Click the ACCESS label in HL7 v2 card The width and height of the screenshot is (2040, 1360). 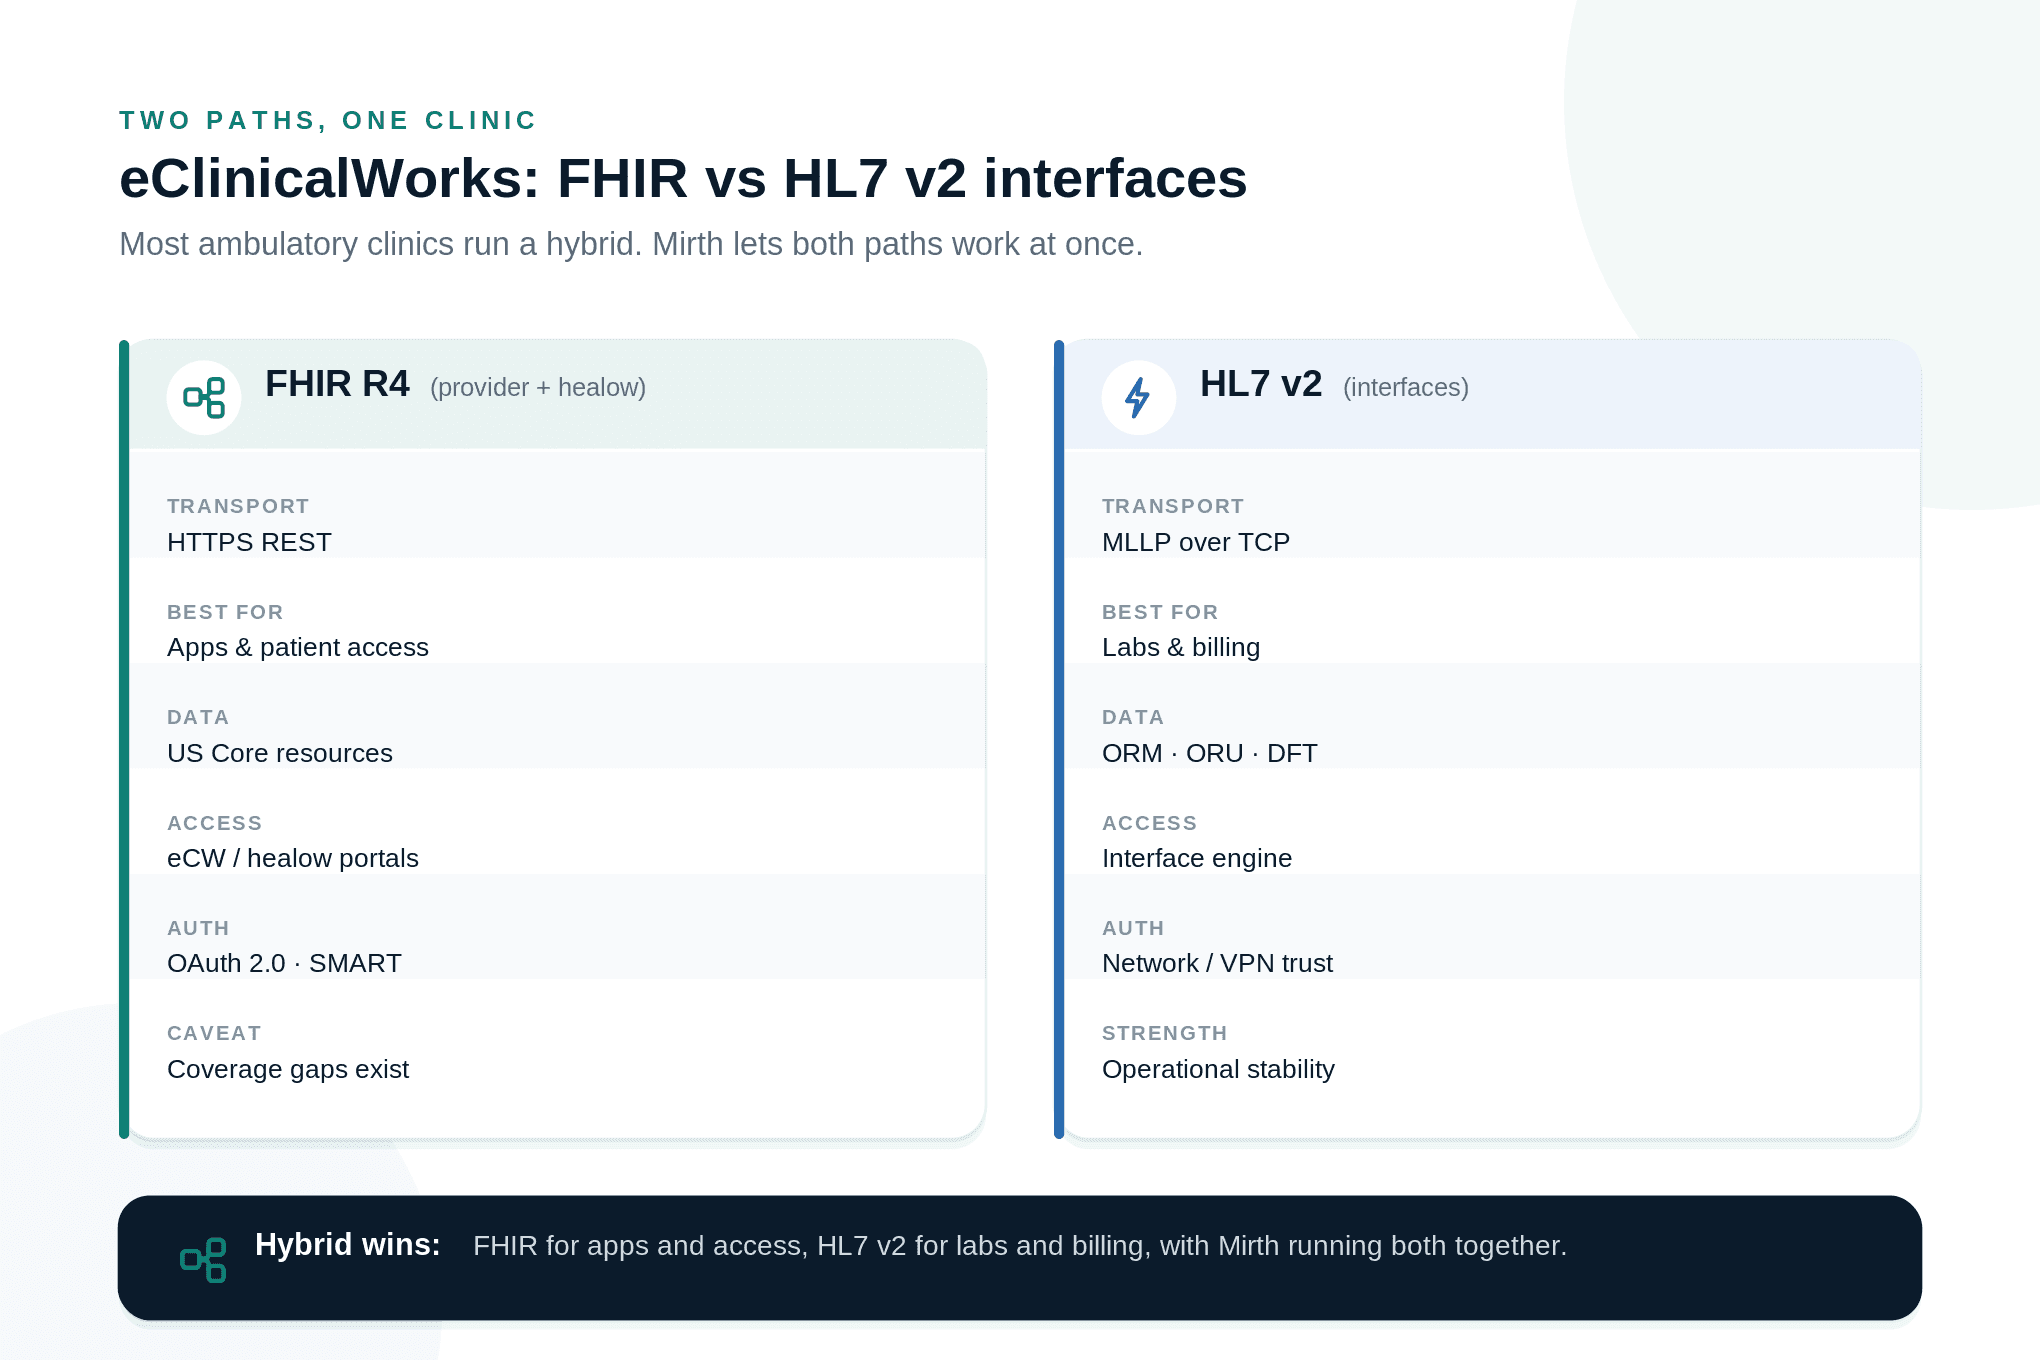point(1149,823)
